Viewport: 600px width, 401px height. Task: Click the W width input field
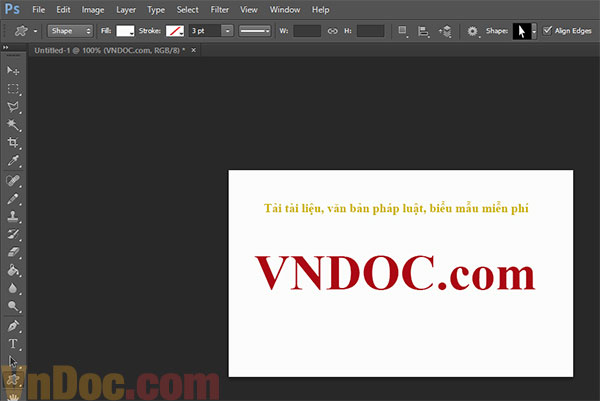[307, 31]
